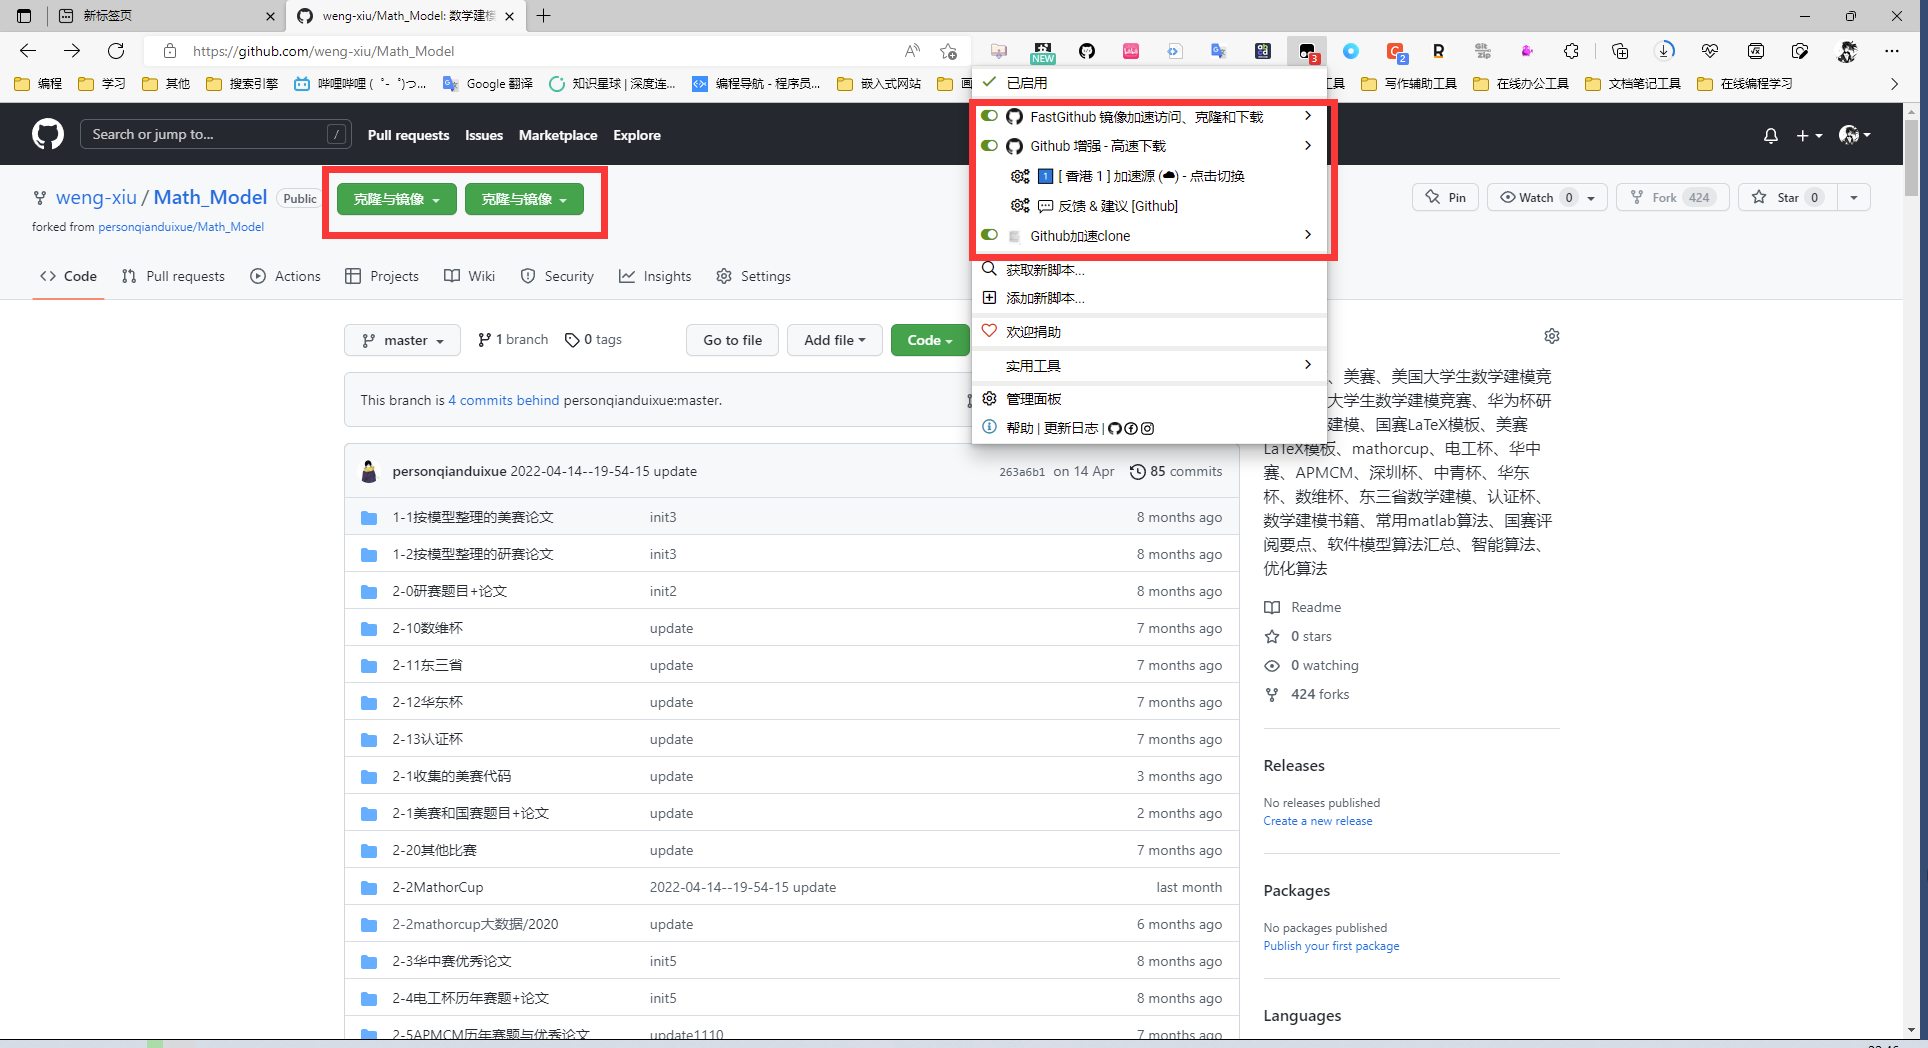Open the Watch dropdown

(x=1547, y=197)
